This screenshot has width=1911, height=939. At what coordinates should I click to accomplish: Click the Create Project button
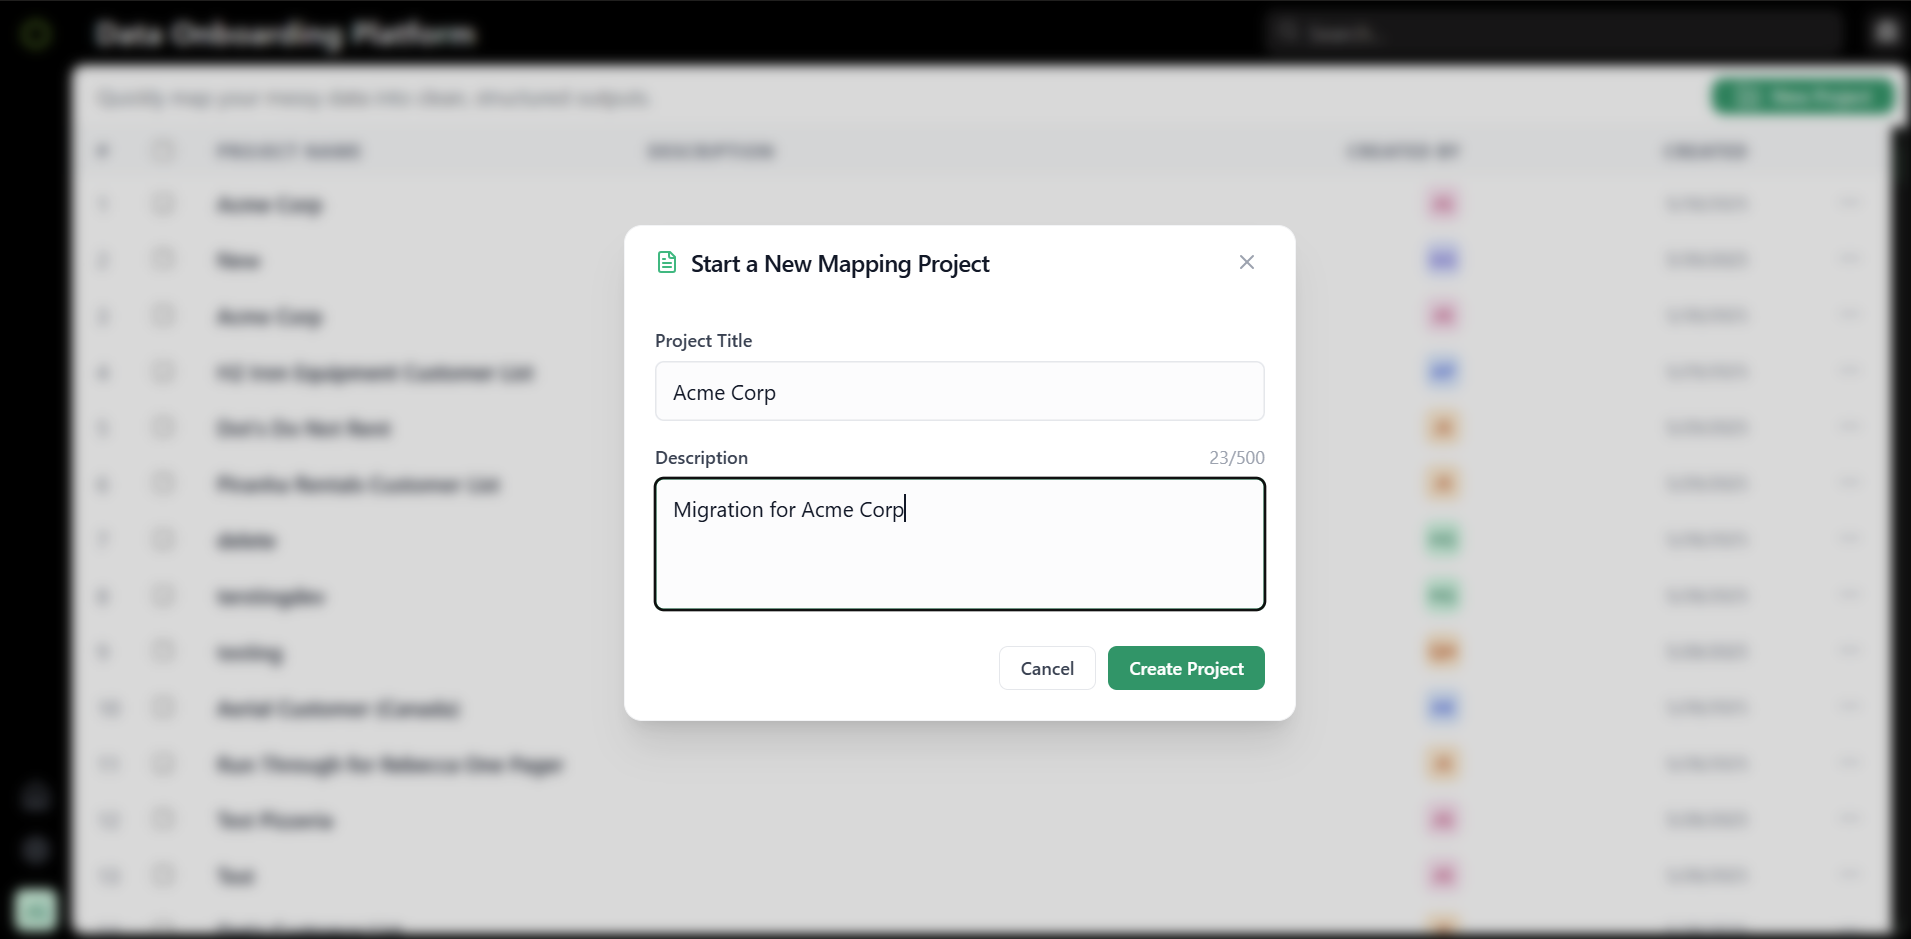(1185, 668)
